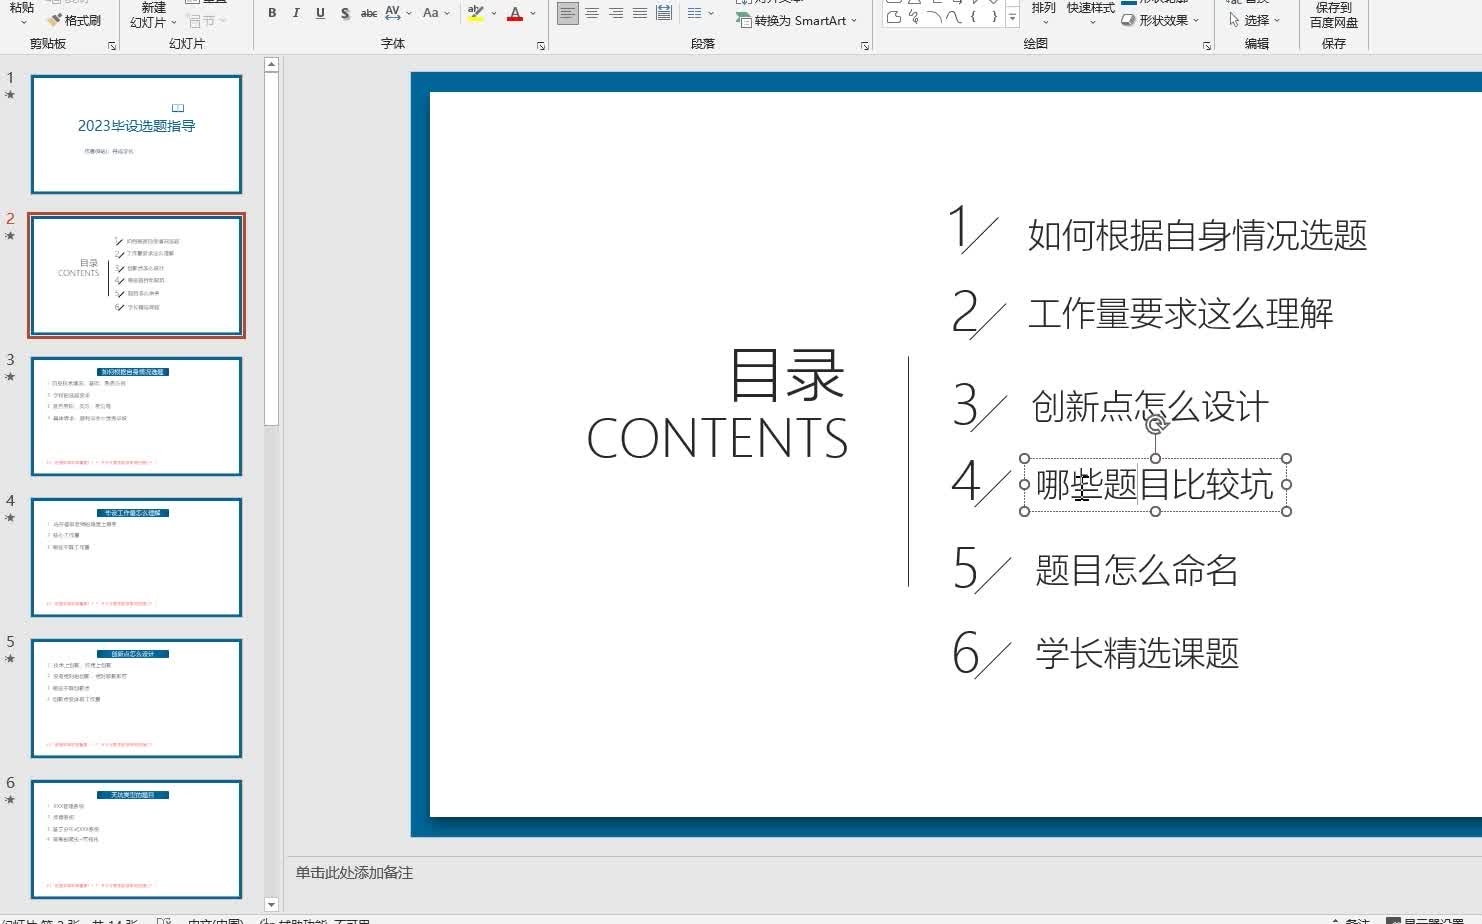This screenshot has height=924, width=1482.
Task: Align text right
Action: coord(616,13)
